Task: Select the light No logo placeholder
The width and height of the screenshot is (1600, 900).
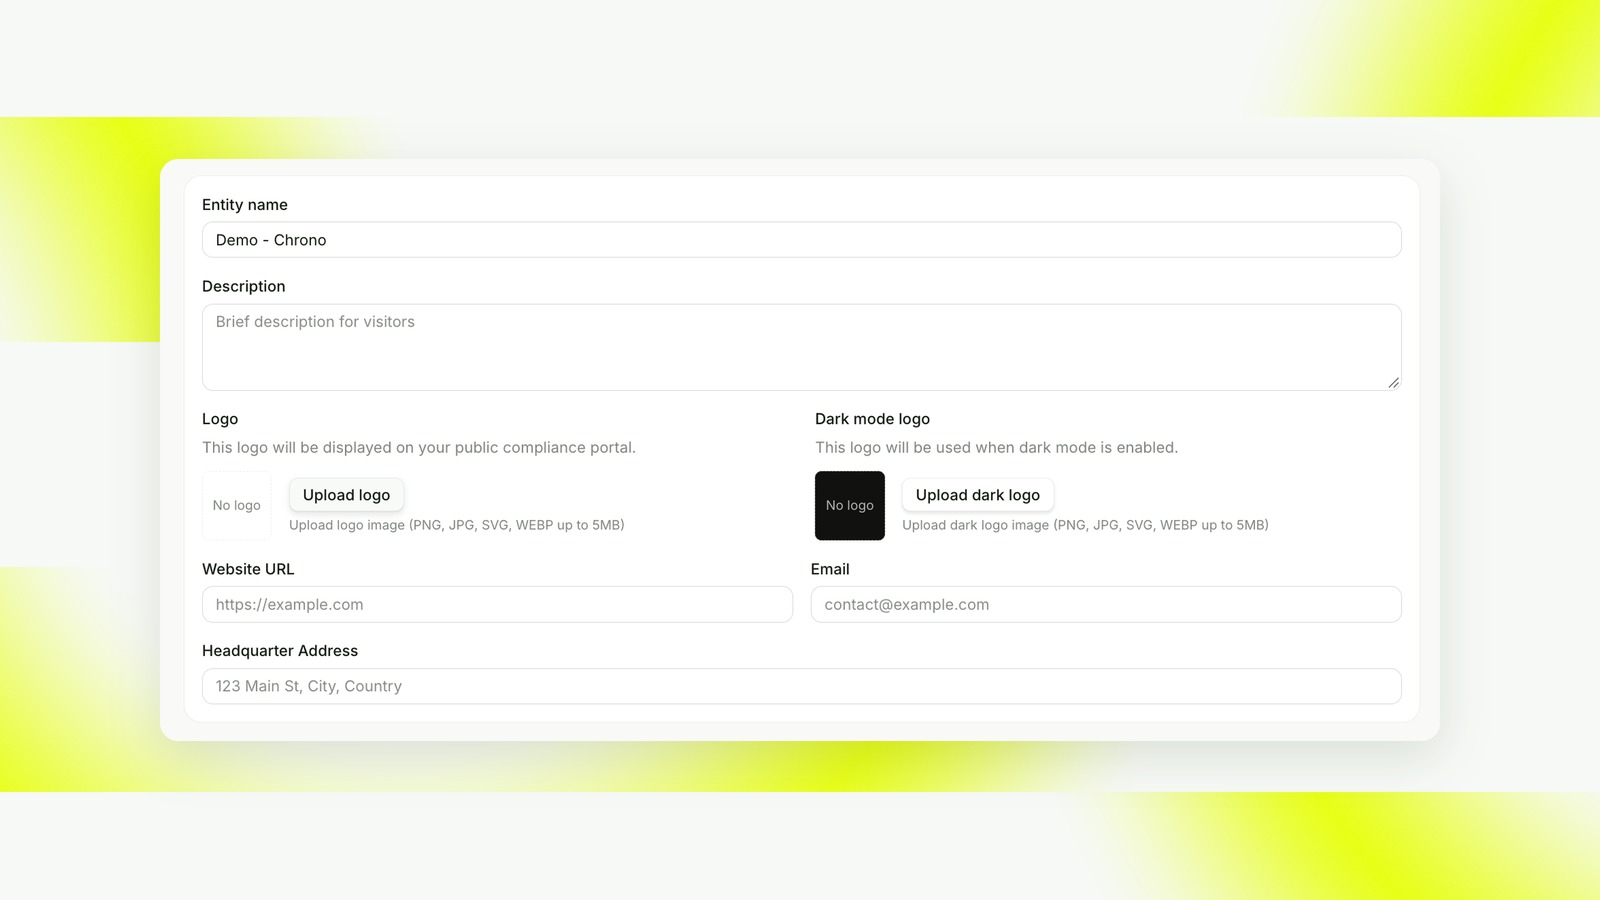Action: coord(237,506)
